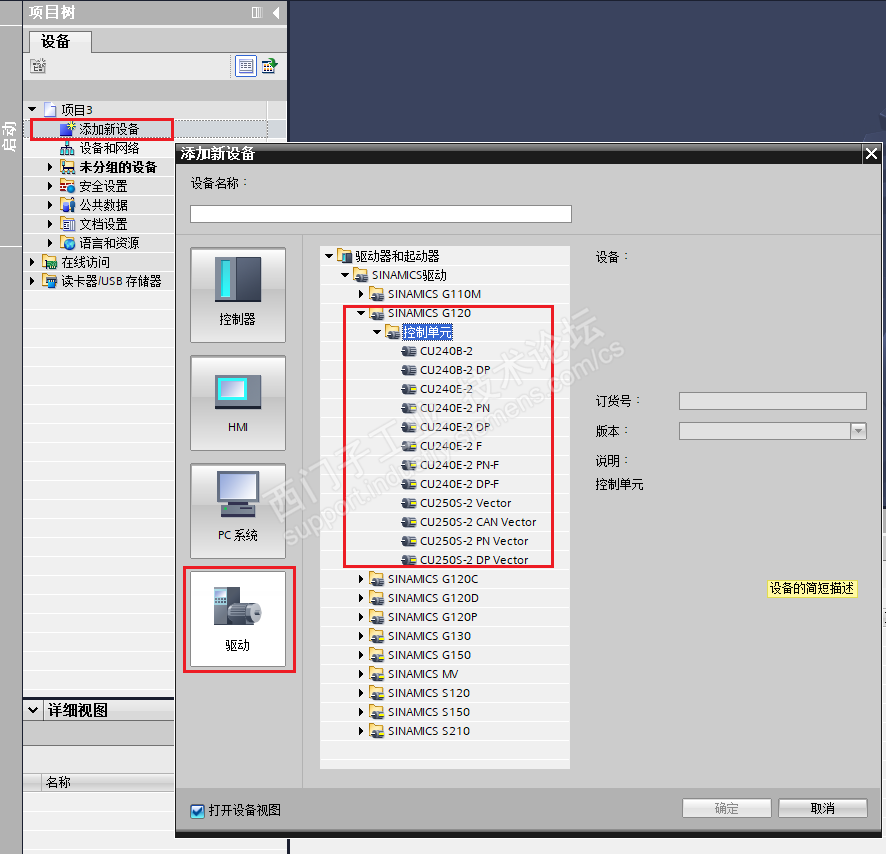Collapse the 详细视图 panel

click(x=33, y=710)
